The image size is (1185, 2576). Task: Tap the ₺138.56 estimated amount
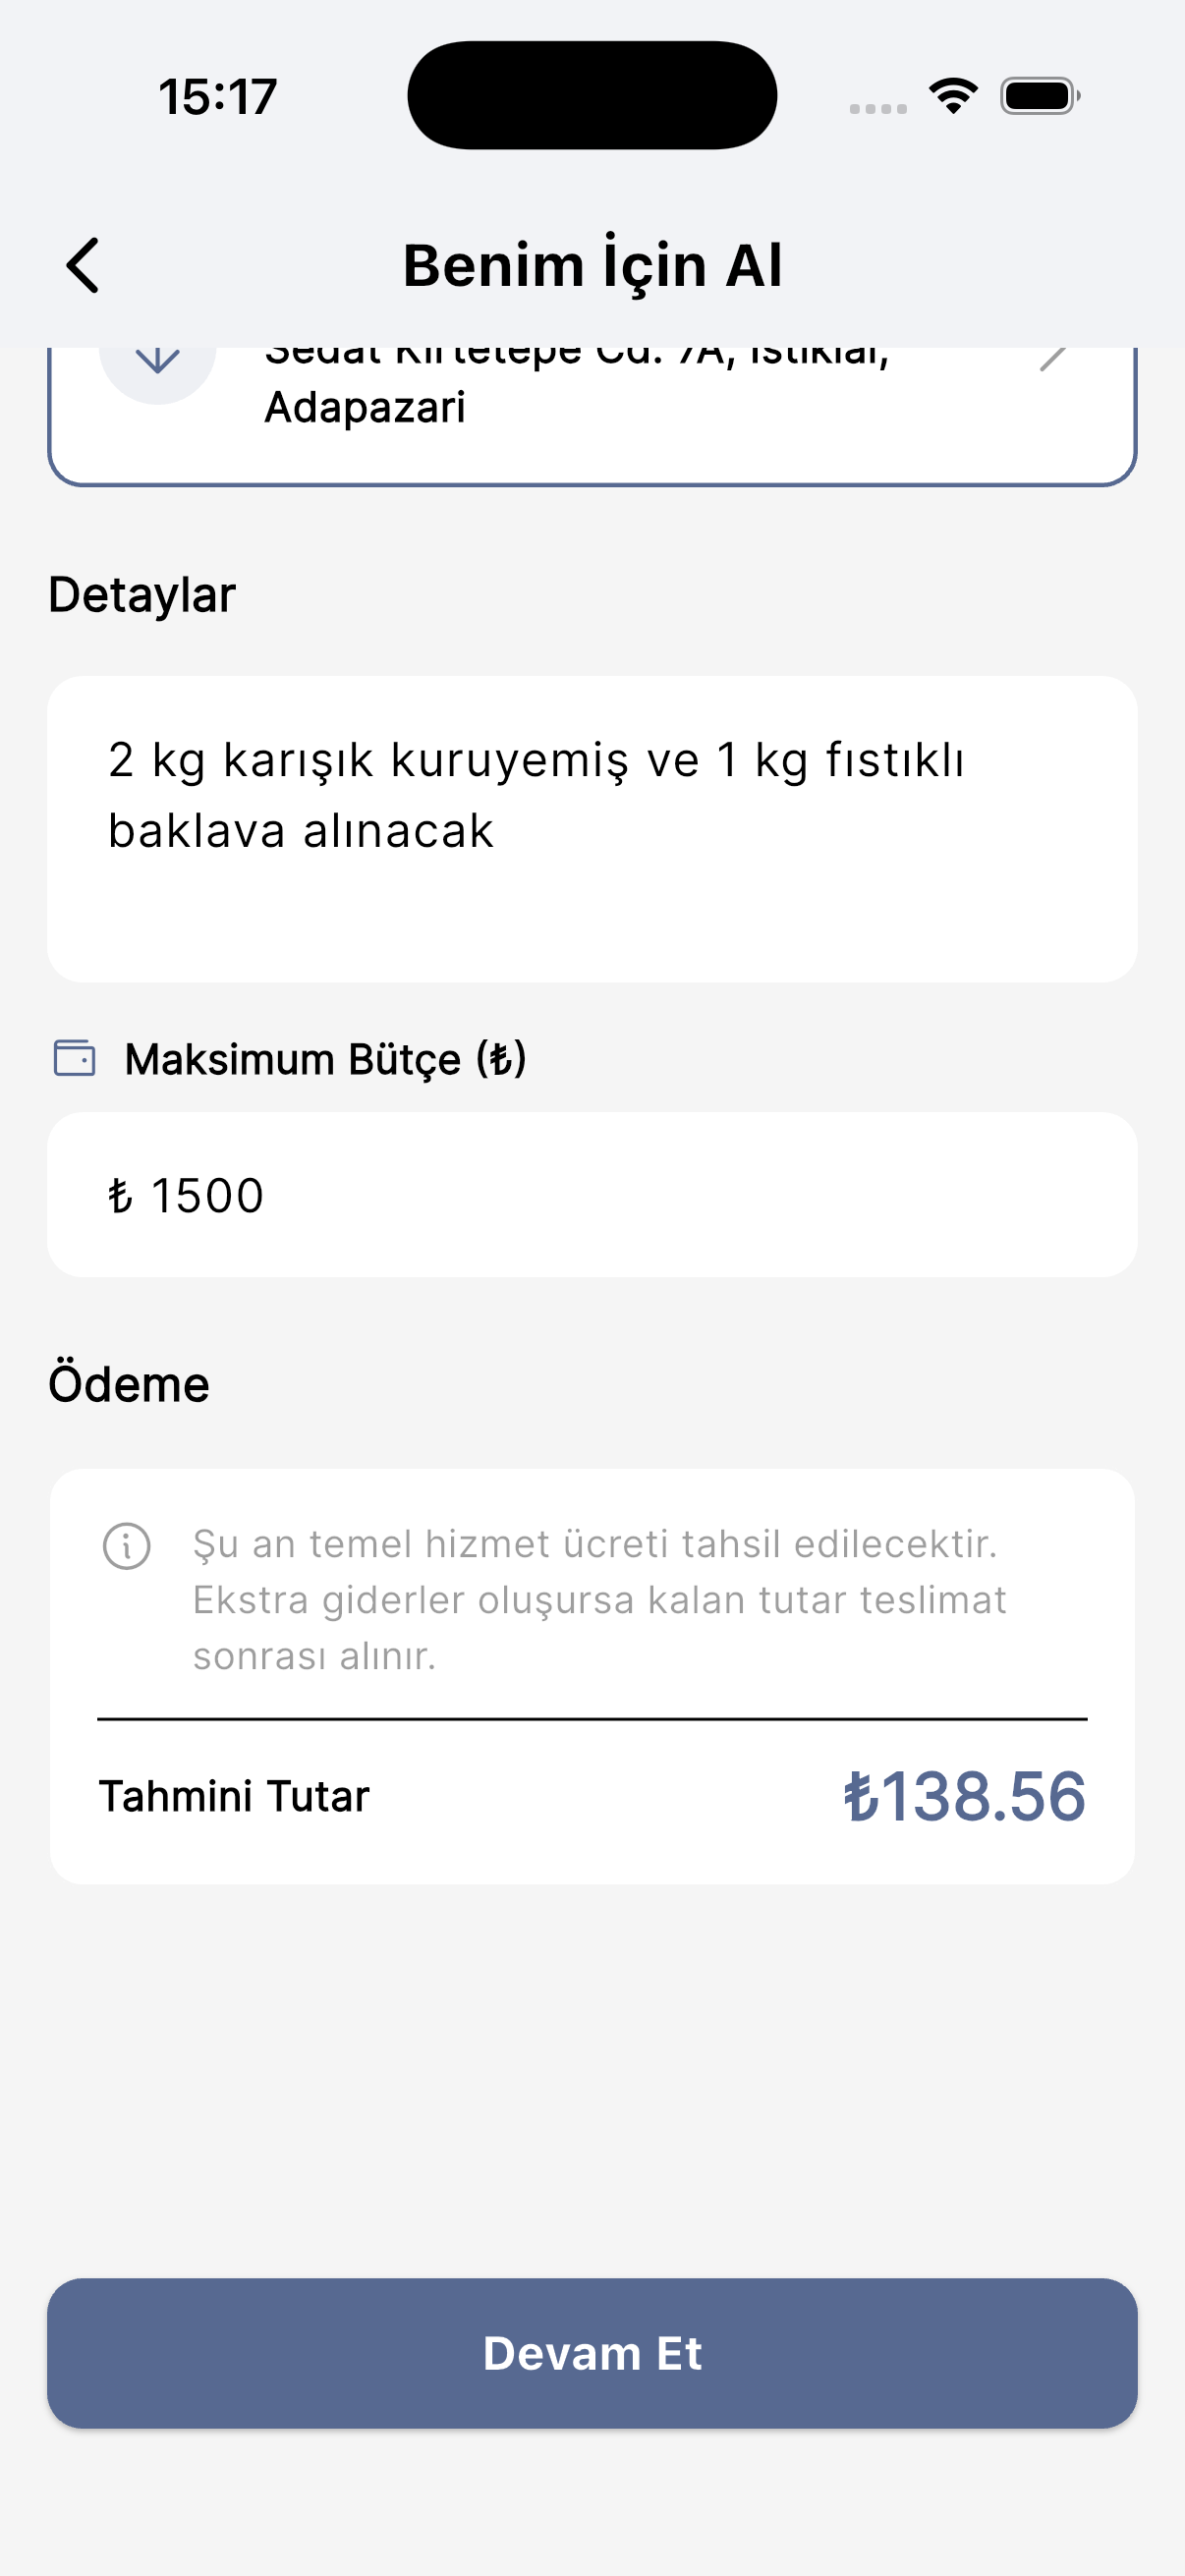coord(964,1796)
